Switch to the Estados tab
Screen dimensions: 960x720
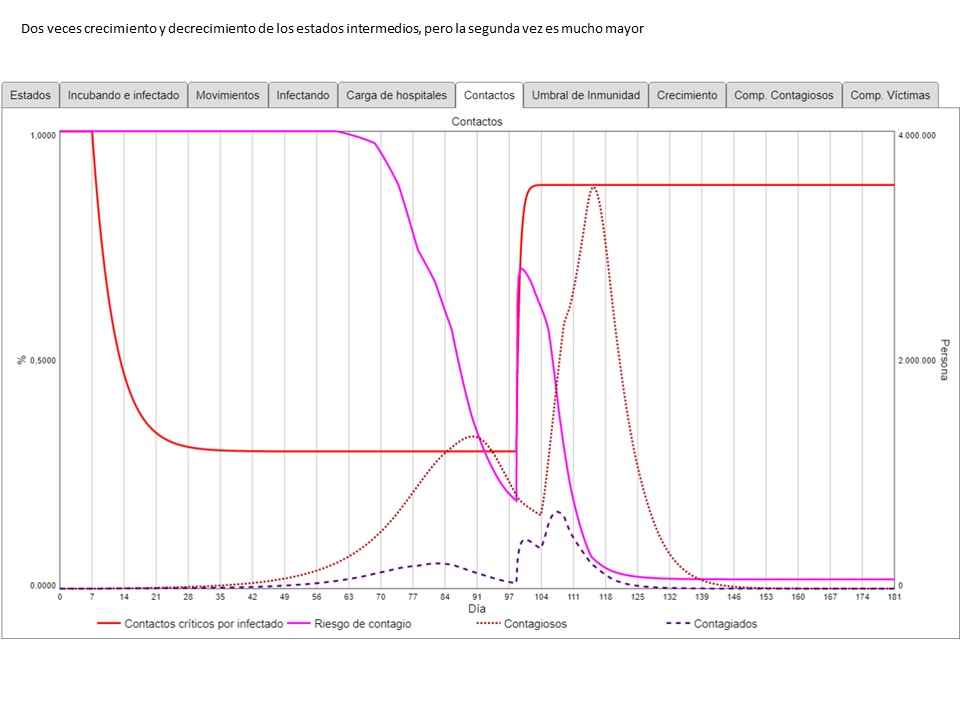pyautogui.click(x=30, y=95)
